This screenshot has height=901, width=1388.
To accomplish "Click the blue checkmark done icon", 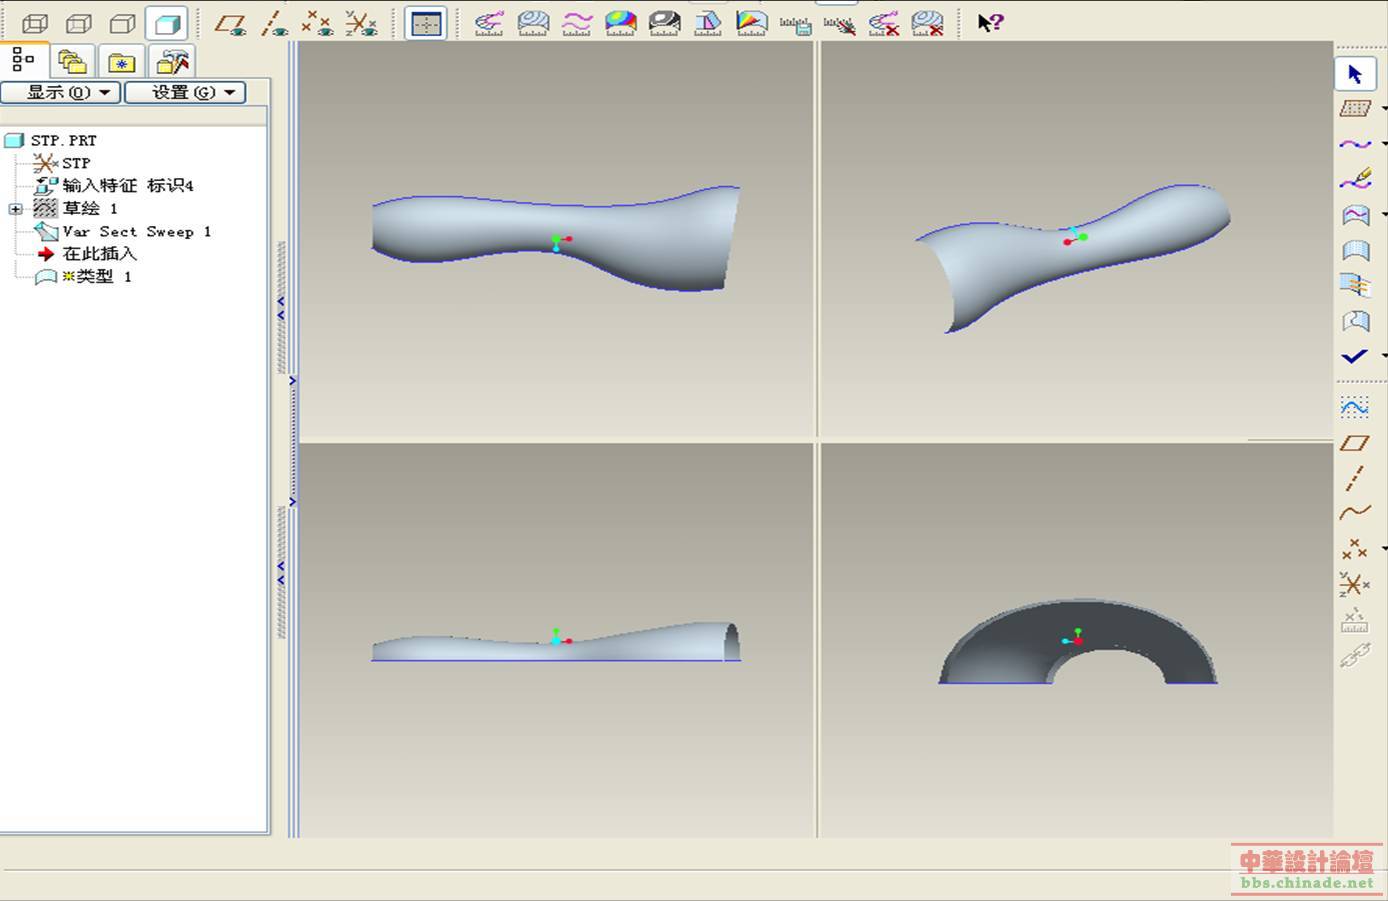I will (x=1355, y=356).
